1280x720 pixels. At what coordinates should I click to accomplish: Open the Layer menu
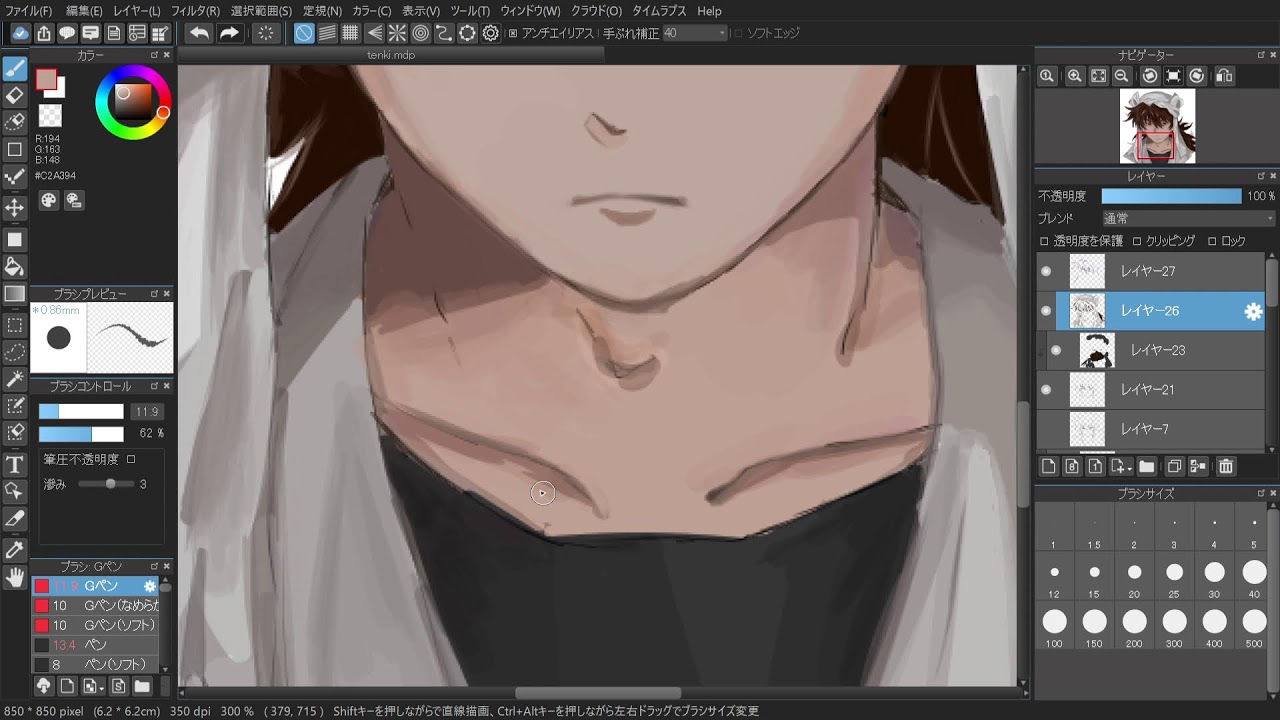(x=137, y=11)
